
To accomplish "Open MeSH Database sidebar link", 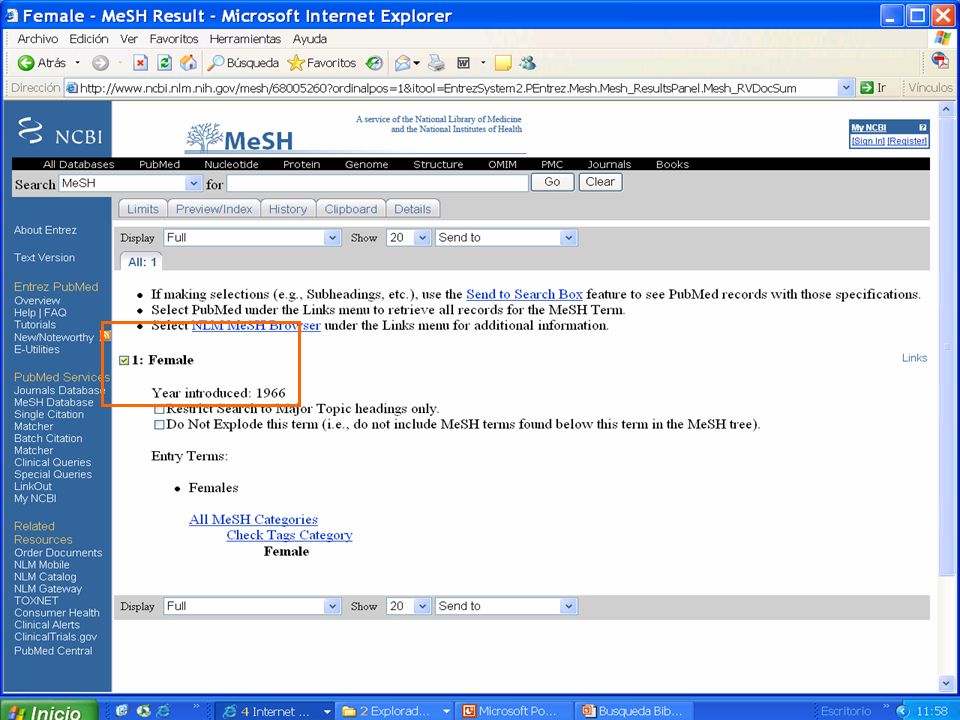I will [54, 402].
